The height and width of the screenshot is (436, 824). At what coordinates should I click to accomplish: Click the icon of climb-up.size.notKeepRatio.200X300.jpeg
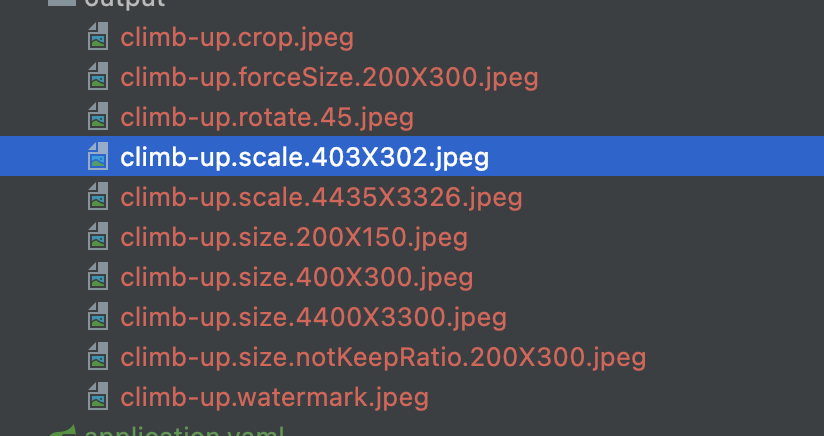pyautogui.click(x=97, y=358)
